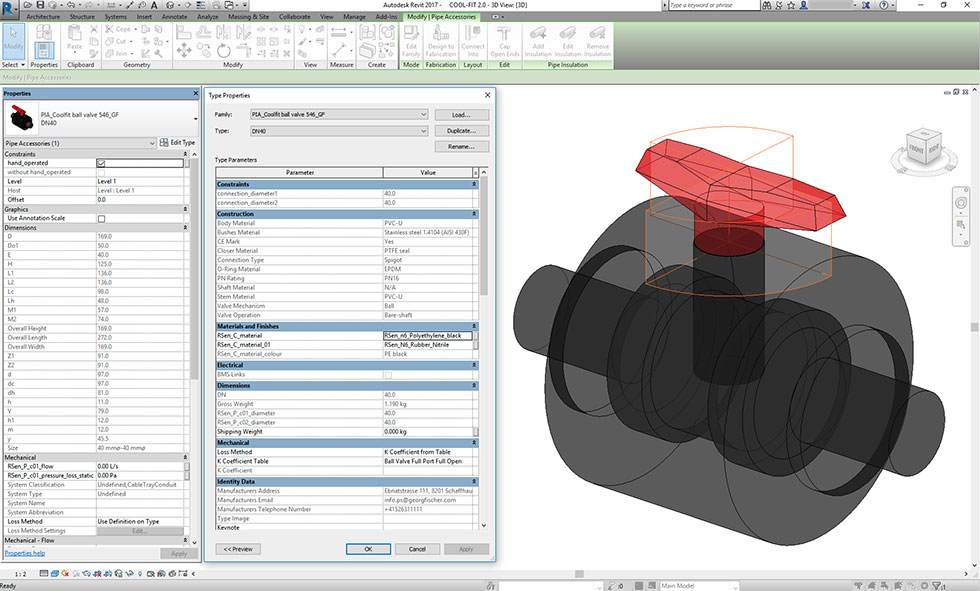This screenshot has height=591, width=980.
Task: Click the Design to Fabrication icon
Action: [x=441, y=41]
